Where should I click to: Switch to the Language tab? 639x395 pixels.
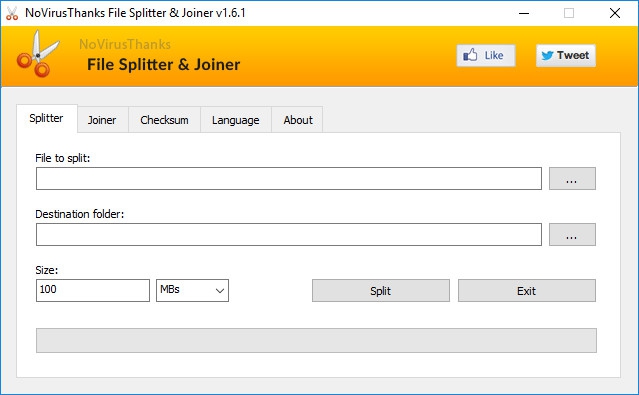point(236,120)
